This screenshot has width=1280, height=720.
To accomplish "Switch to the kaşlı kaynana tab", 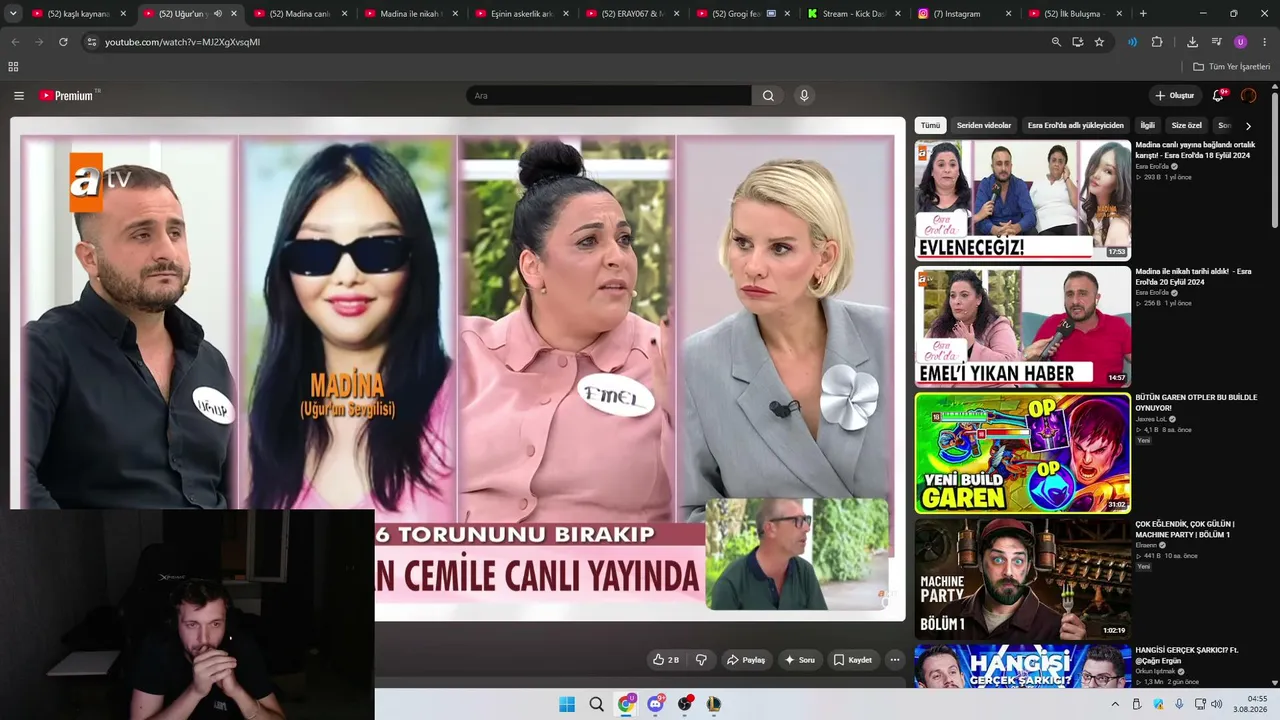I will pos(76,14).
